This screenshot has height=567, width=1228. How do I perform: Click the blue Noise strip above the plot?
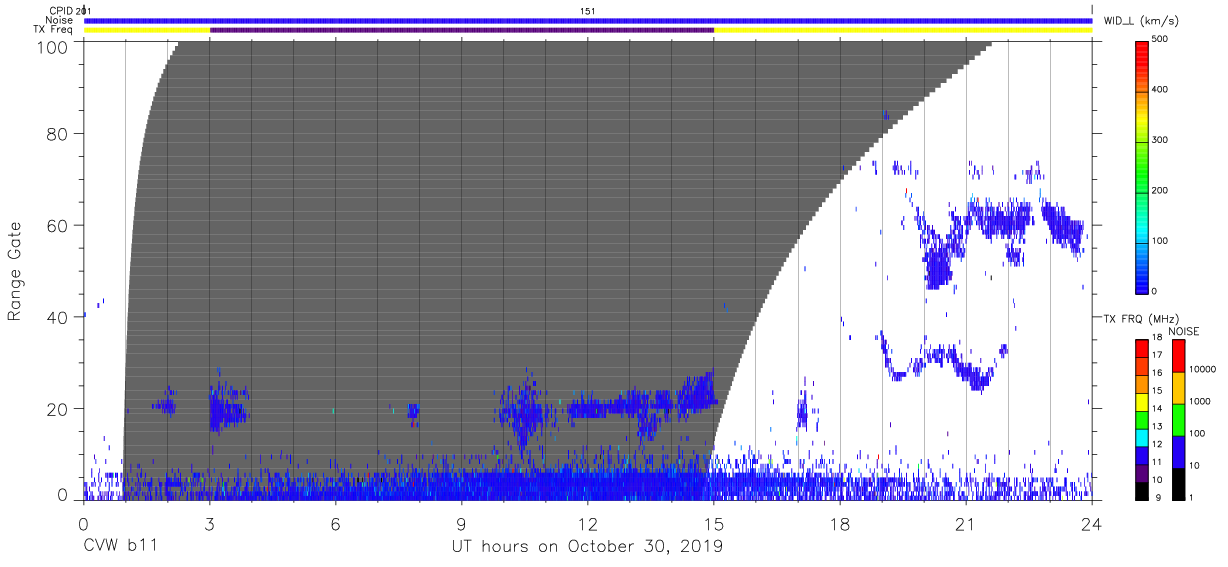(x=588, y=20)
